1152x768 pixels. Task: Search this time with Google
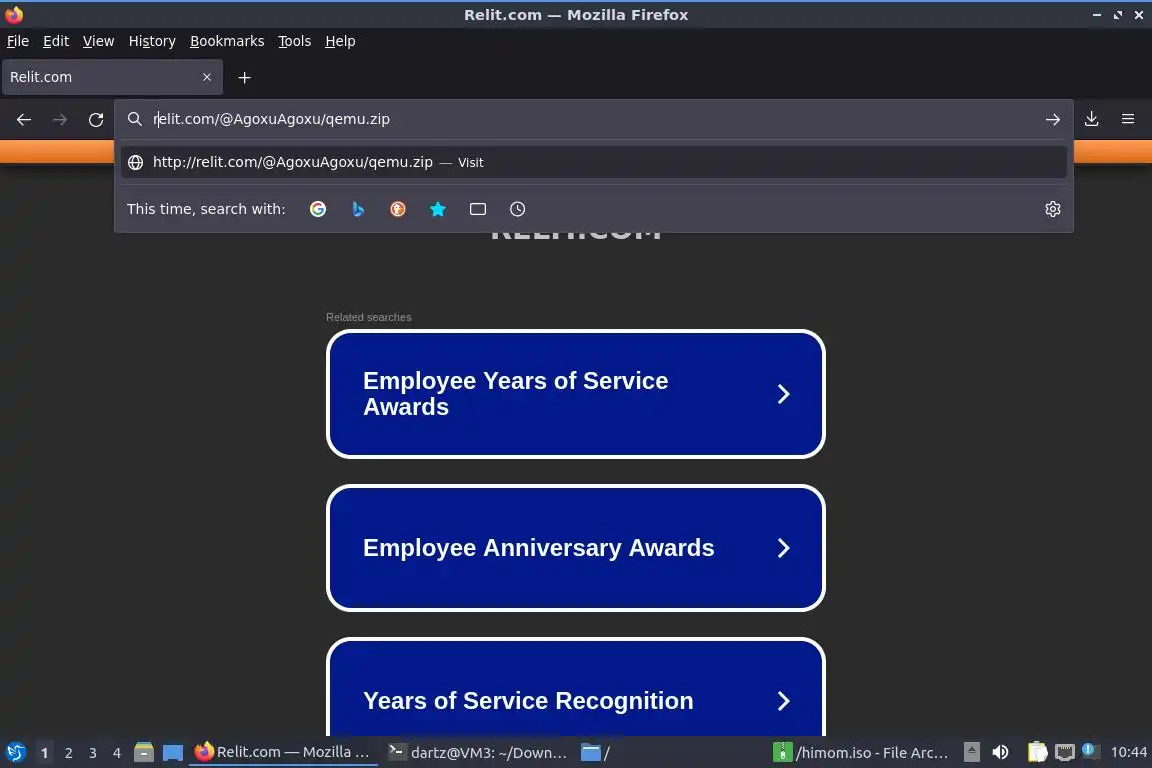318,209
